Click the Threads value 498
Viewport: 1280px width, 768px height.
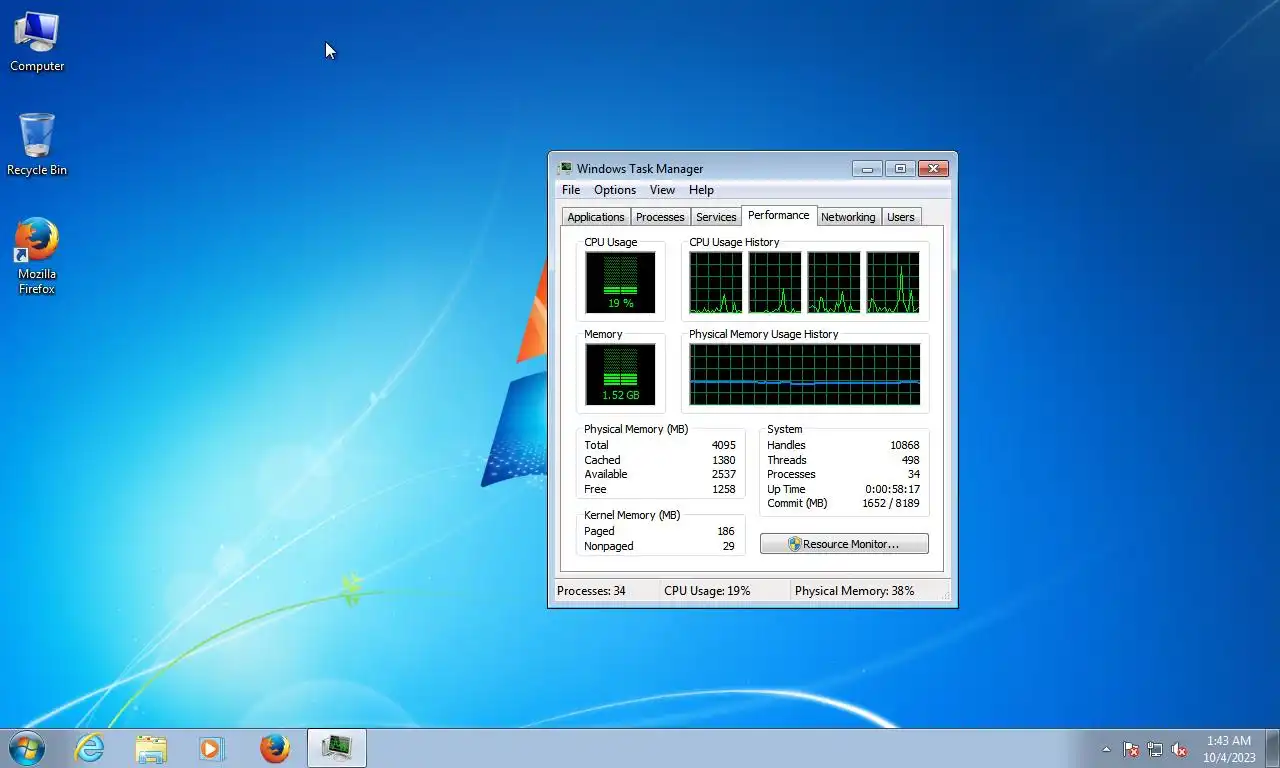[910, 460]
